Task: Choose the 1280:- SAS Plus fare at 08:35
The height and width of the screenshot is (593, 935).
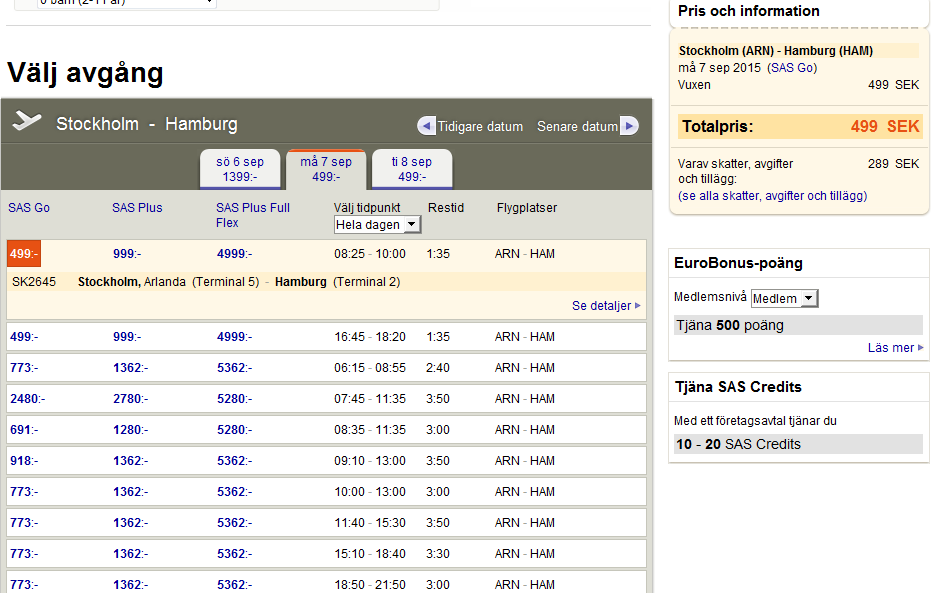Action: [x=131, y=430]
